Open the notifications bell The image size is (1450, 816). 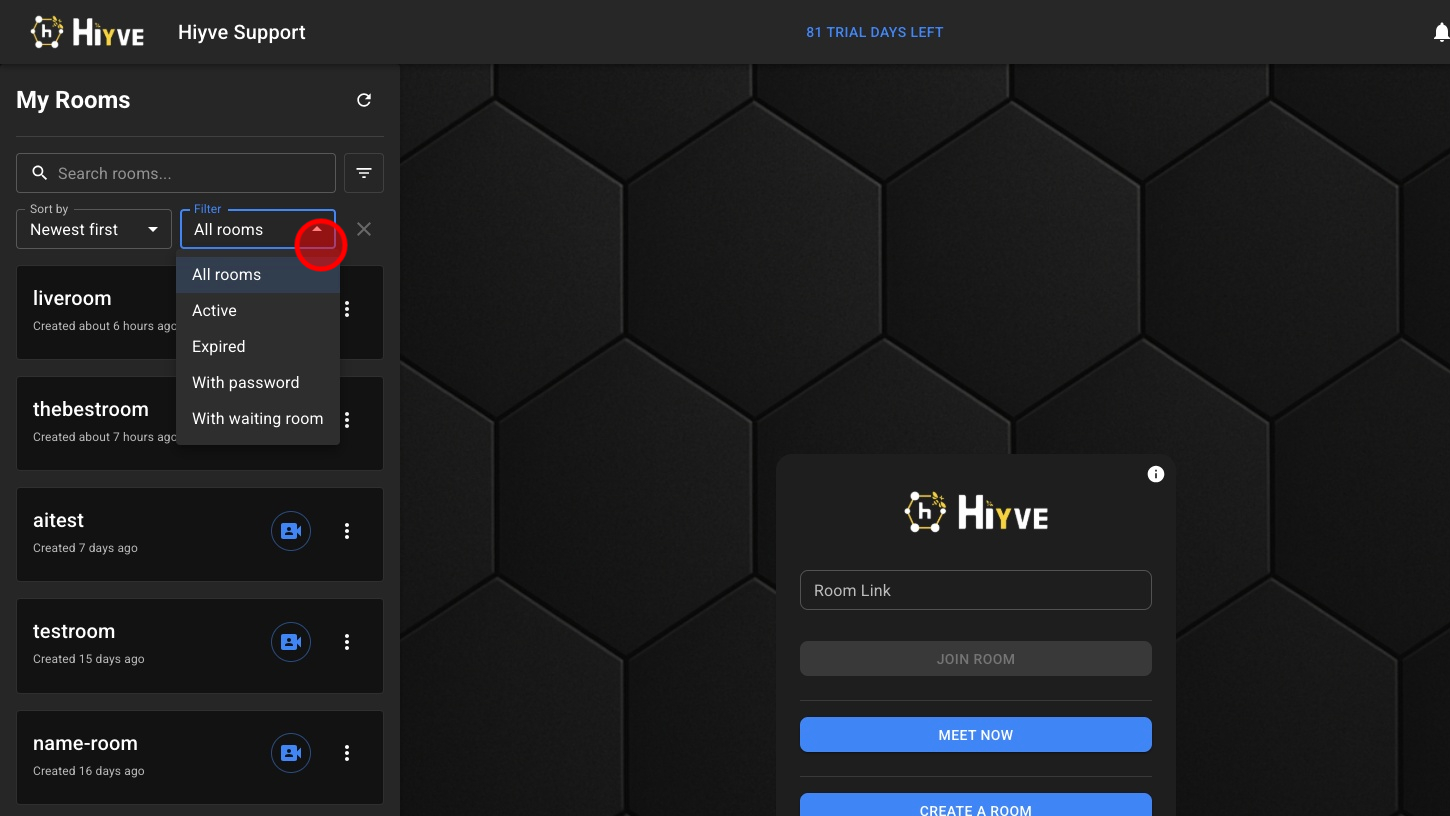pos(1440,33)
